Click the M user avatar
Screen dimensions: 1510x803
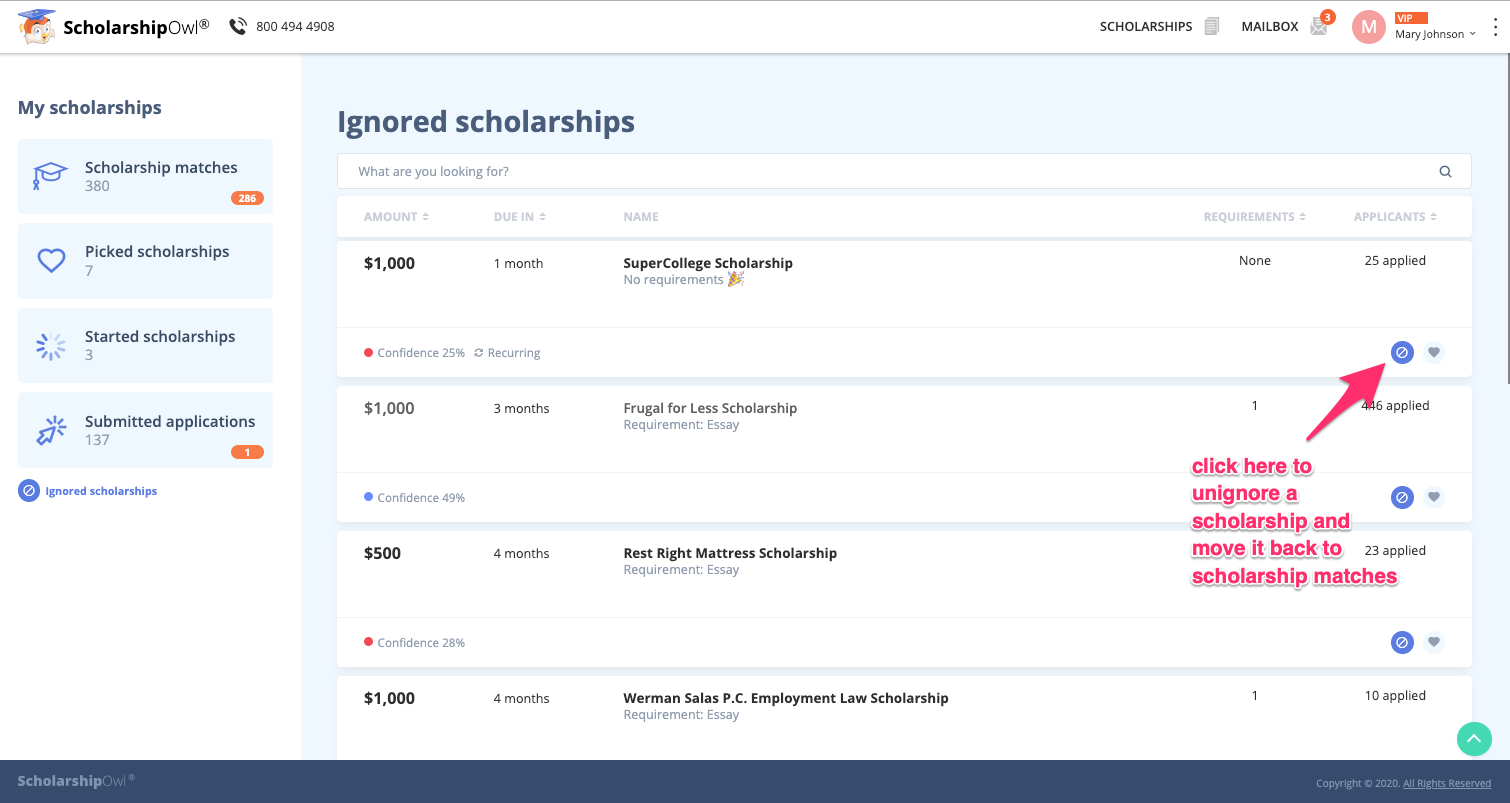(x=1368, y=27)
